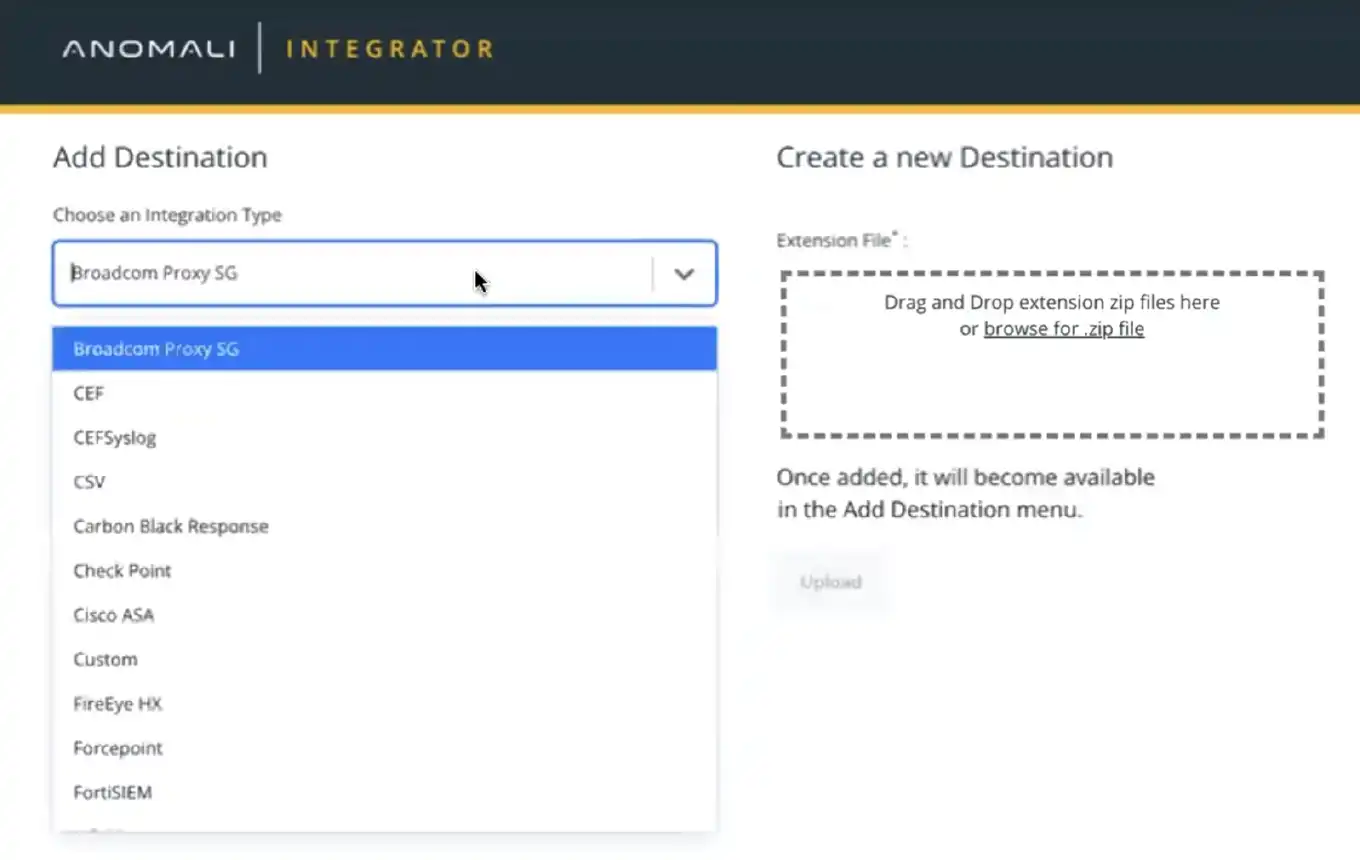Screen dimensions: 1360x860
Task: Click the Anomali logo in header
Action: pos(148,48)
